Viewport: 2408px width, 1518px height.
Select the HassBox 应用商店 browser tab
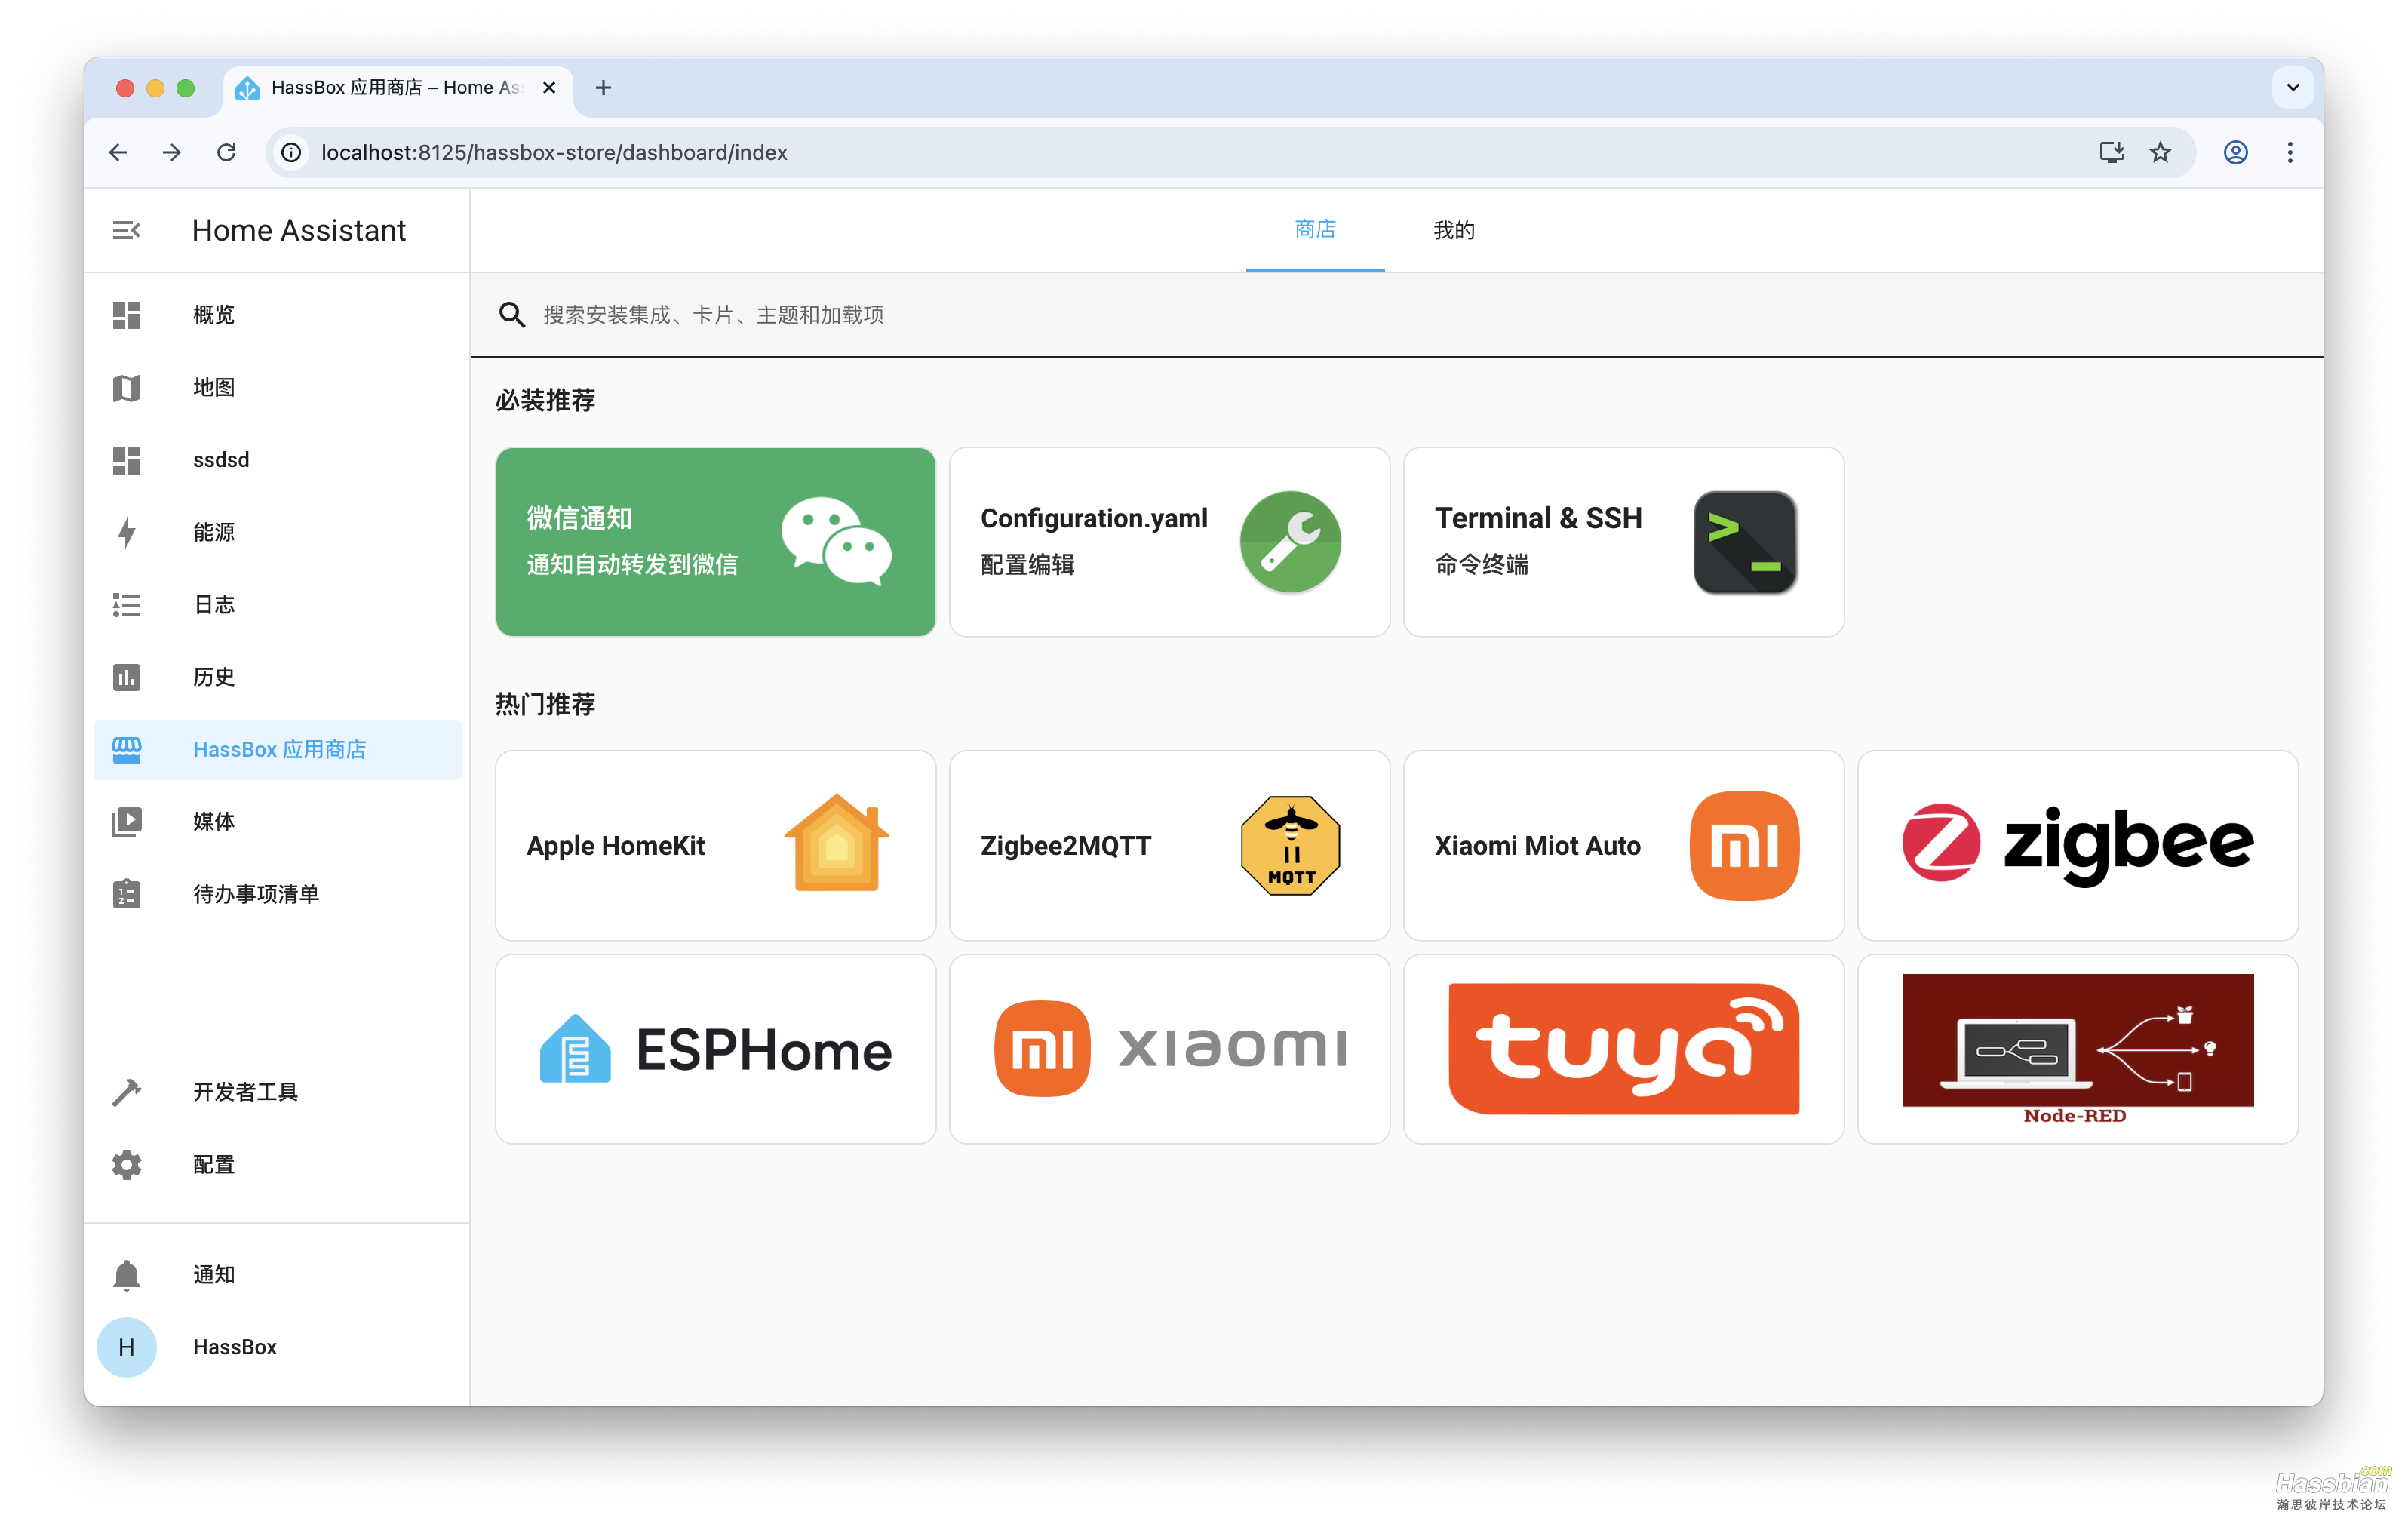pyautogui.click(x=398, y=88)
